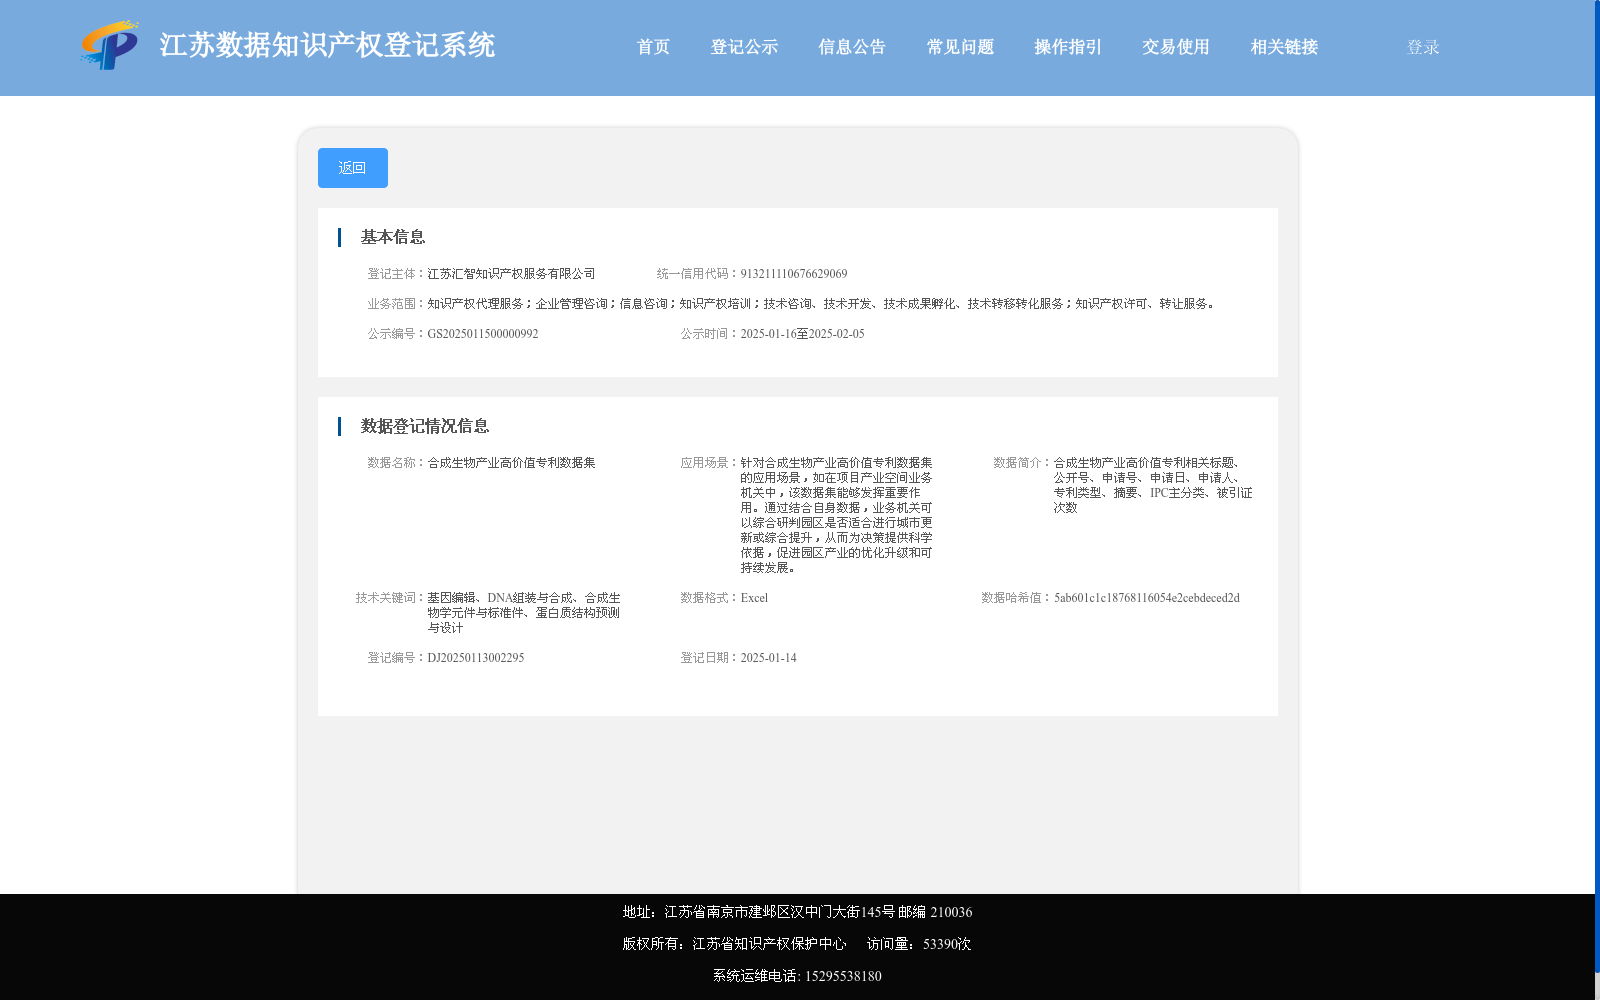This screenshot has height=1000, width=1600.
Task: Select data name 合成生物产业高价值专利数据集
Action: [511, 463]
